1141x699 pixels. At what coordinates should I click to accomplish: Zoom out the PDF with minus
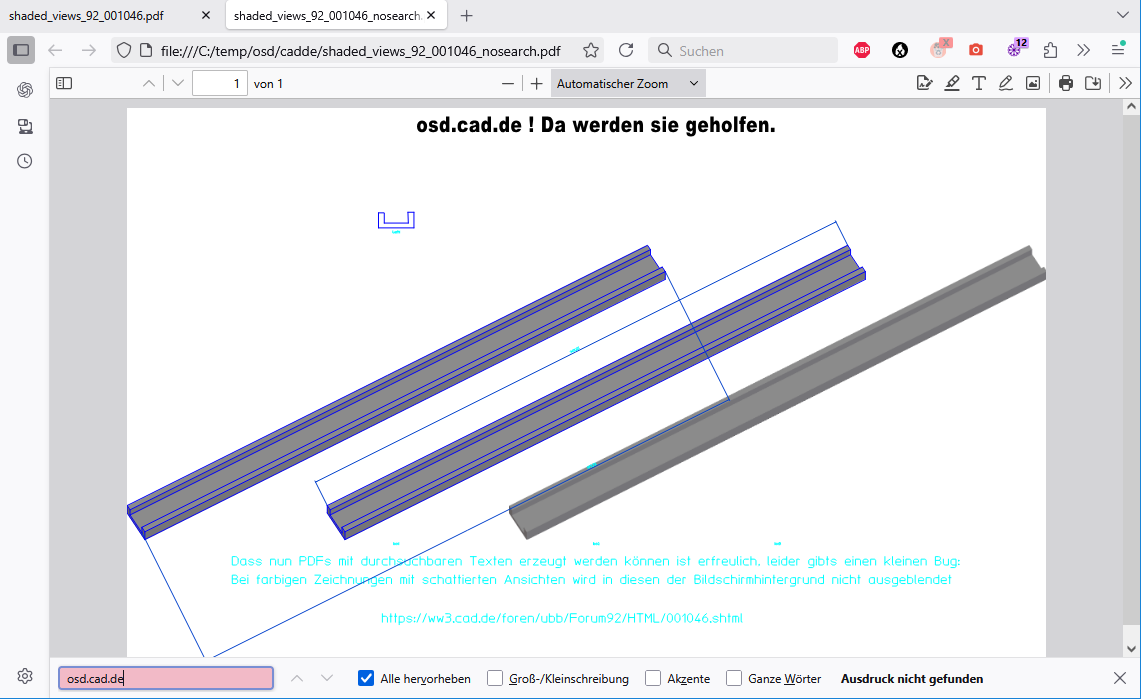(508, 84)
